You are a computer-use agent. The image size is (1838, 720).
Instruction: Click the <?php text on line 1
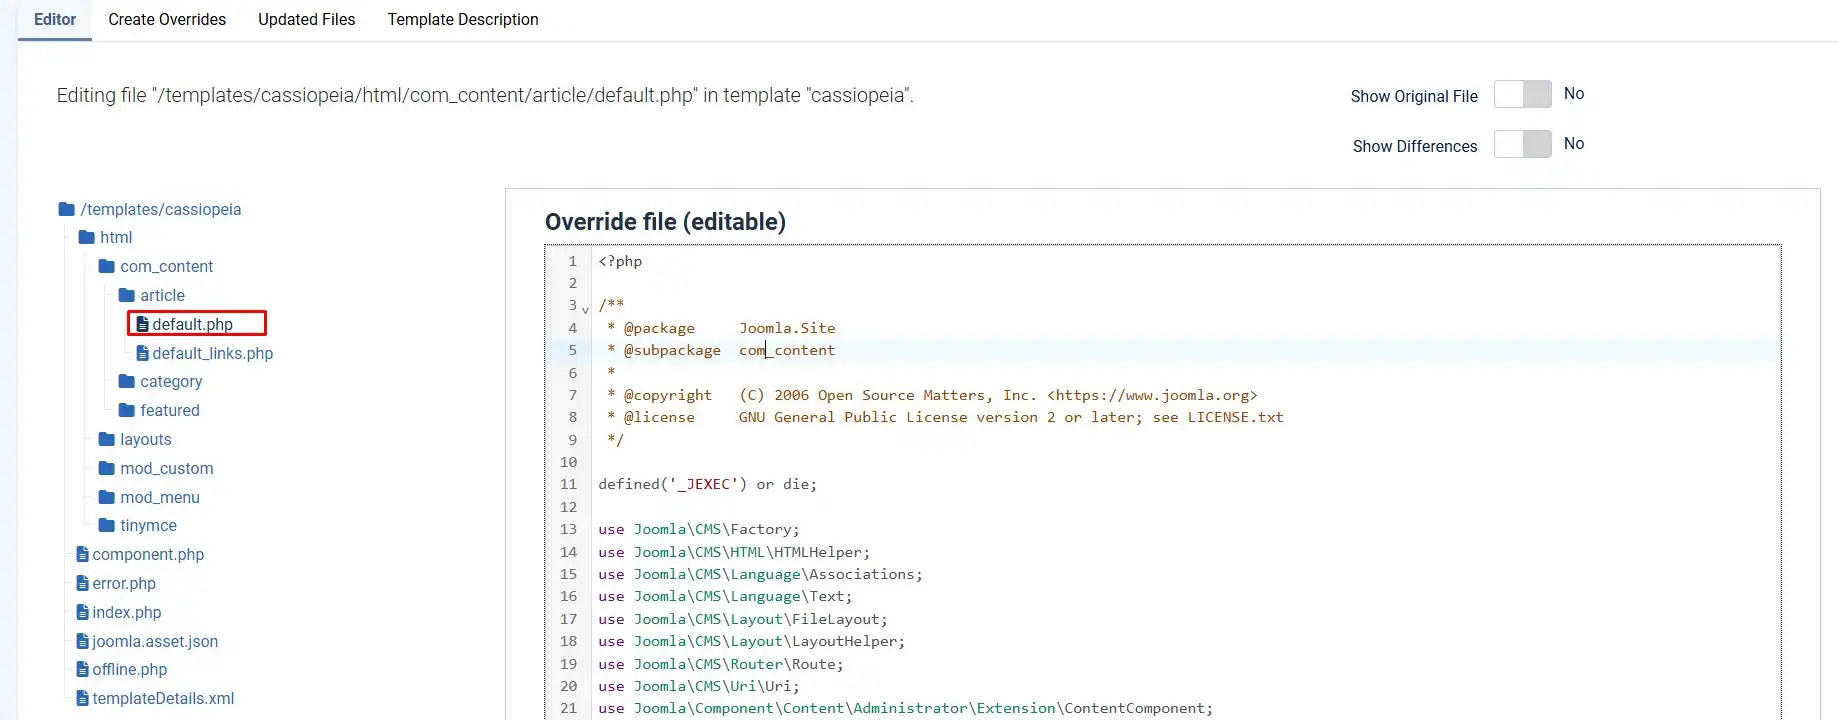point(620,261)
